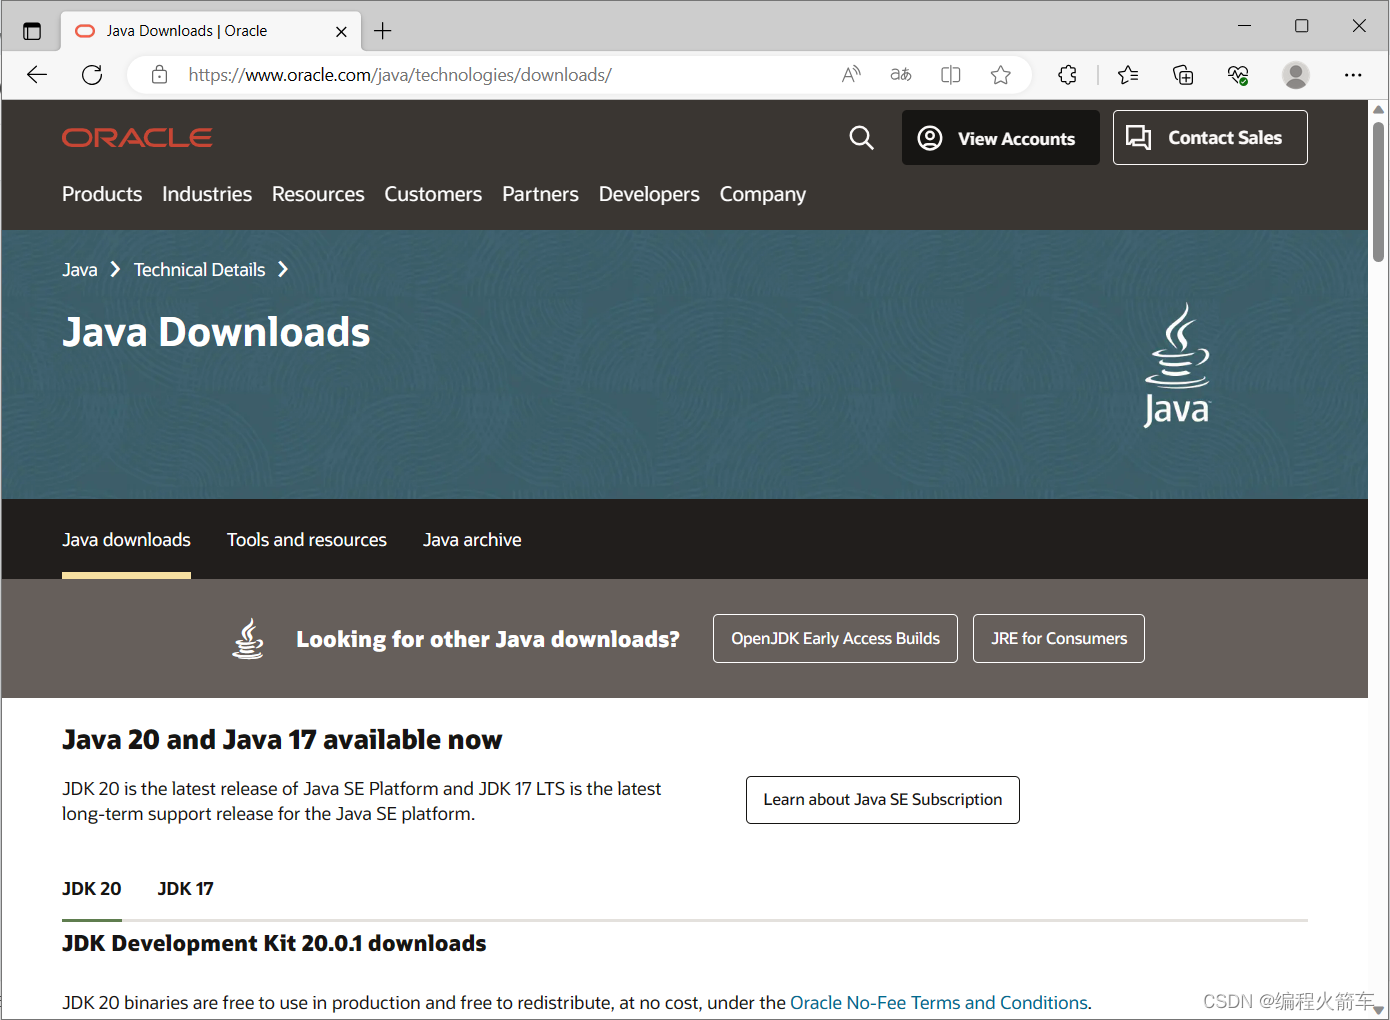Click JRE for Consumers button
This screenshot has height=1020, width=1390.
[x=1059, y=638]
